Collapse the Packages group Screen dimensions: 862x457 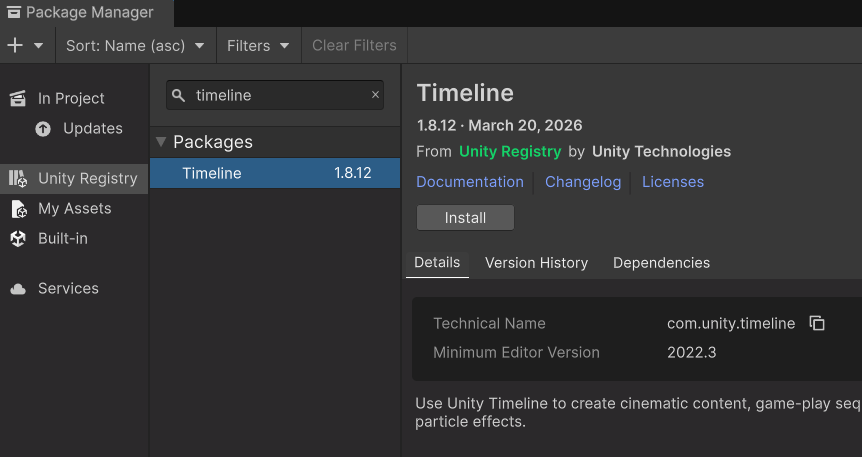pyautogui.click(x=161, y=142)
